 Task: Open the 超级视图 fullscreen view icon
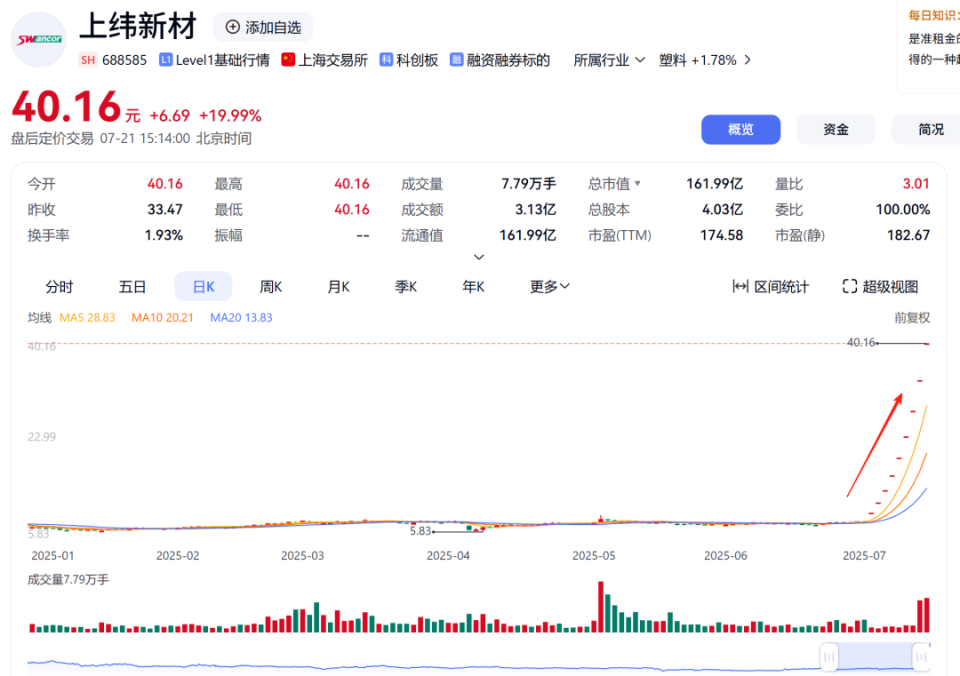850,287
